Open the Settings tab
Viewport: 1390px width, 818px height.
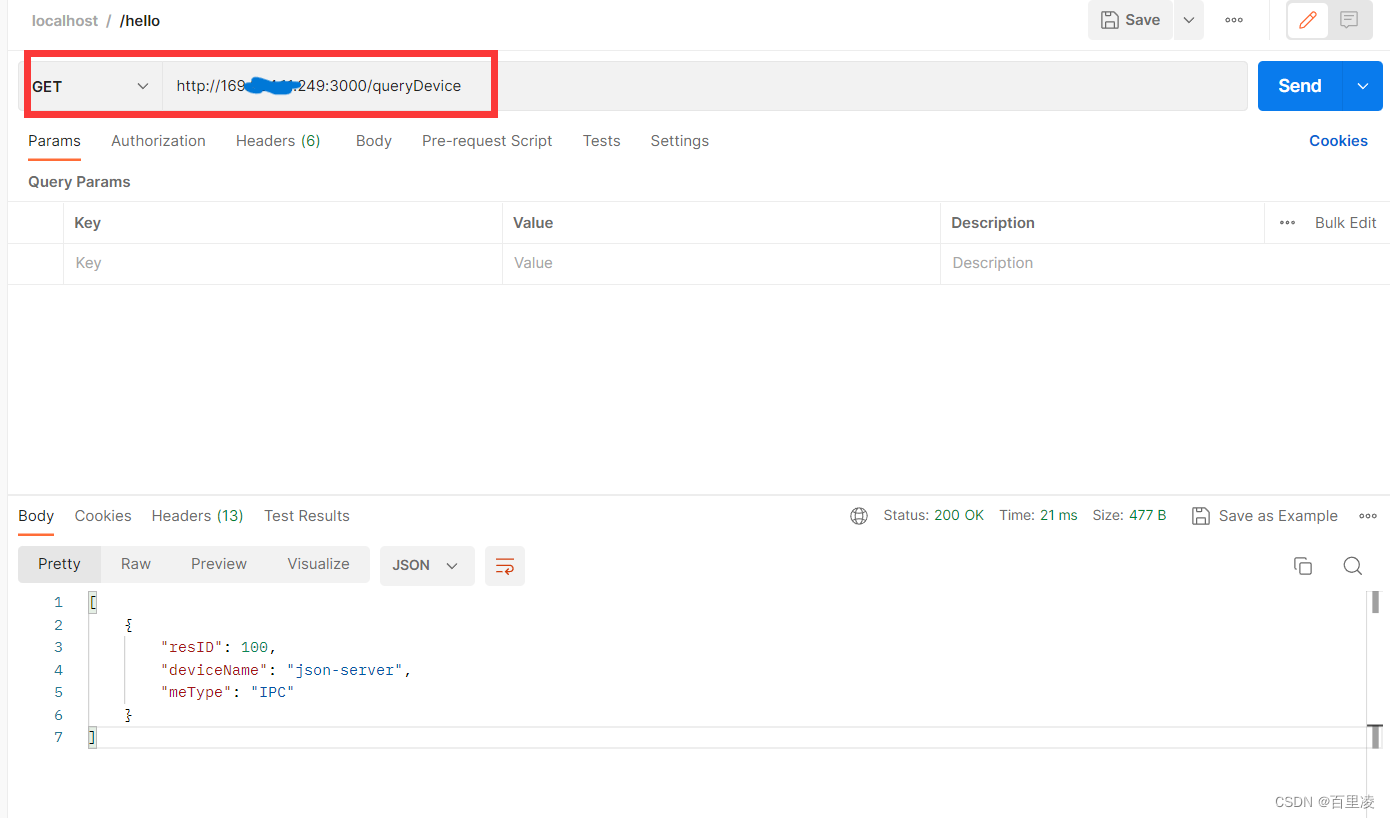tap(680, 141)
